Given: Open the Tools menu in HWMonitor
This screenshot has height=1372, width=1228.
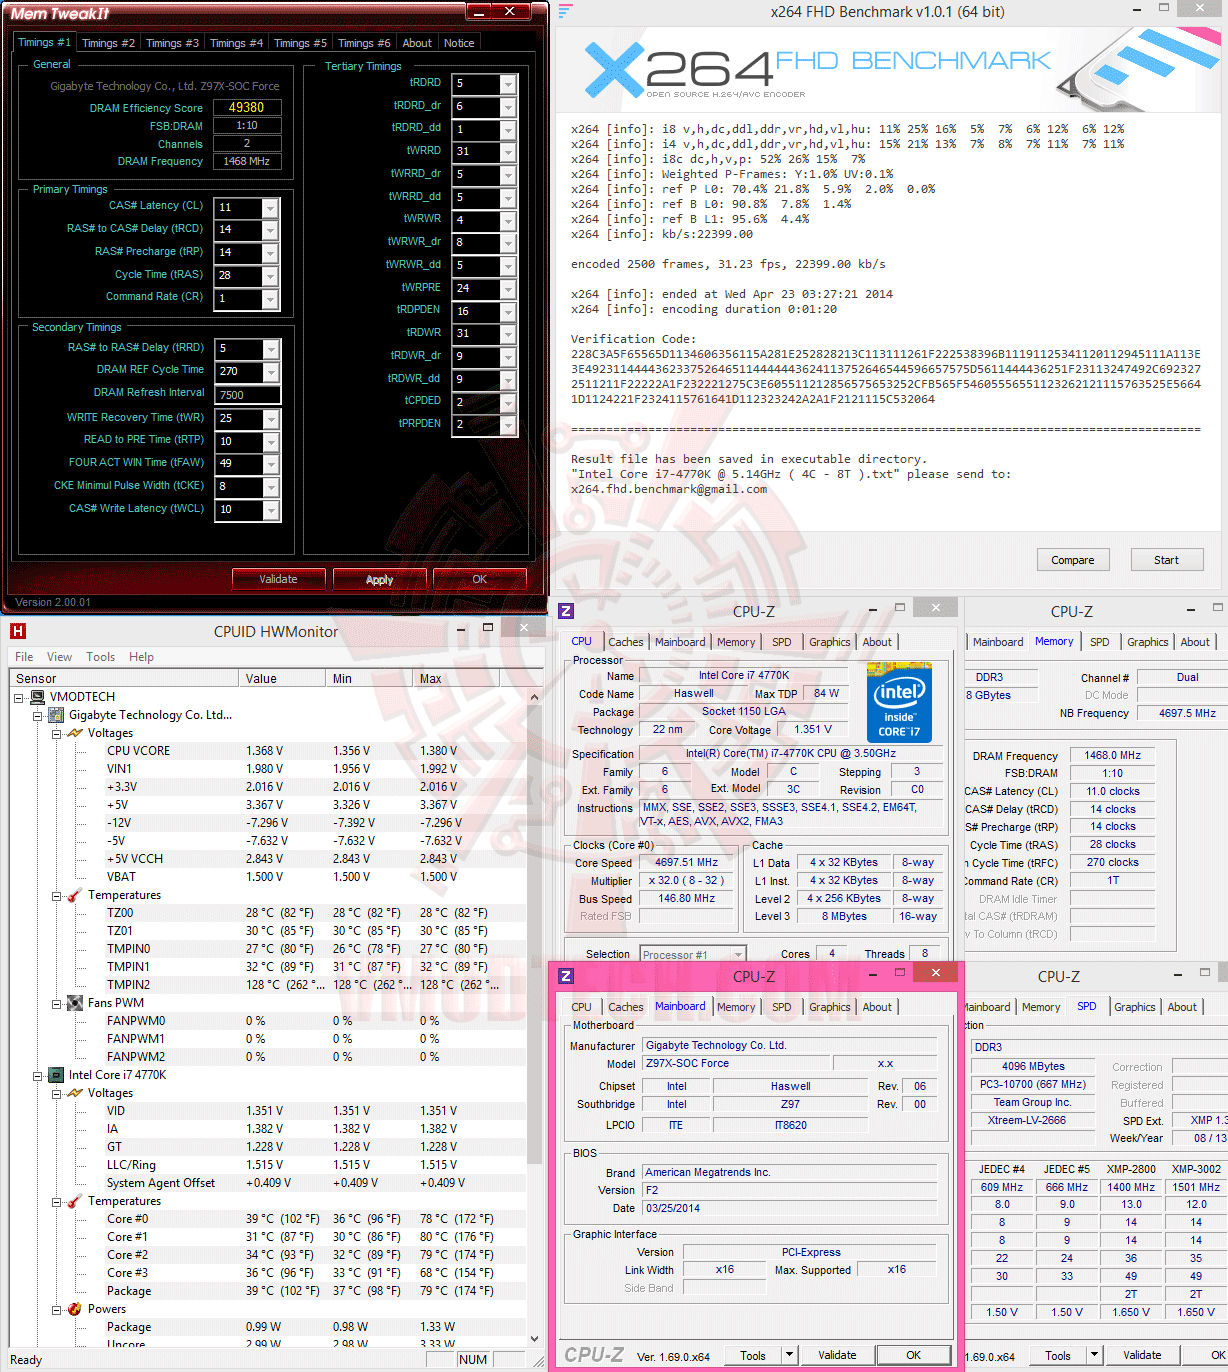Looking at the screenshot, I should 100,657.
